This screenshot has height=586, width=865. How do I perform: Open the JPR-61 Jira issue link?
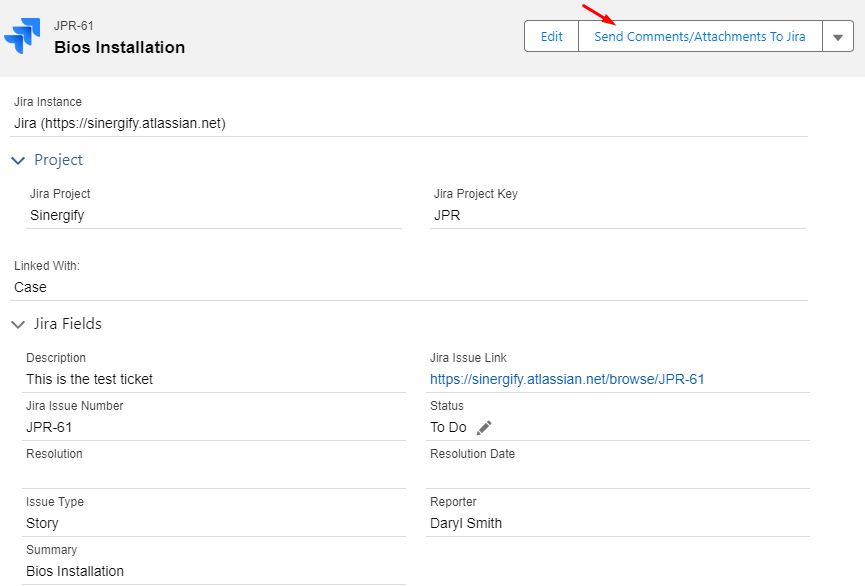[567, 380]
